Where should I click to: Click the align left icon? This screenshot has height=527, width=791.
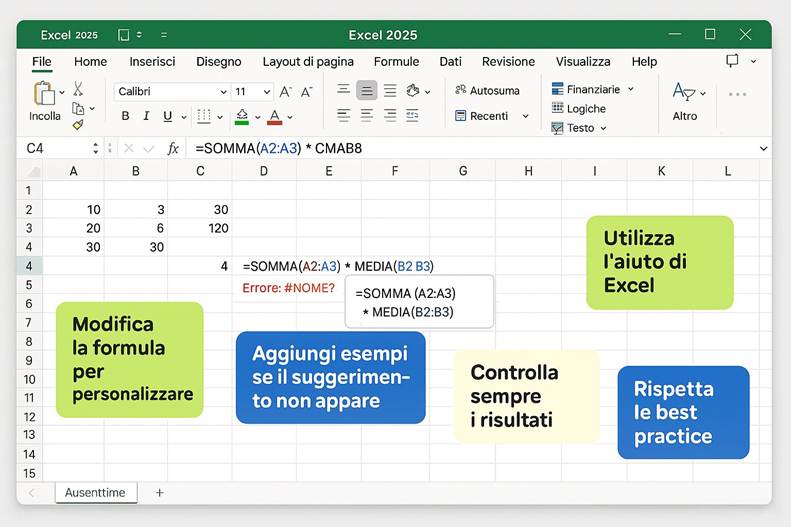point(344,115)
